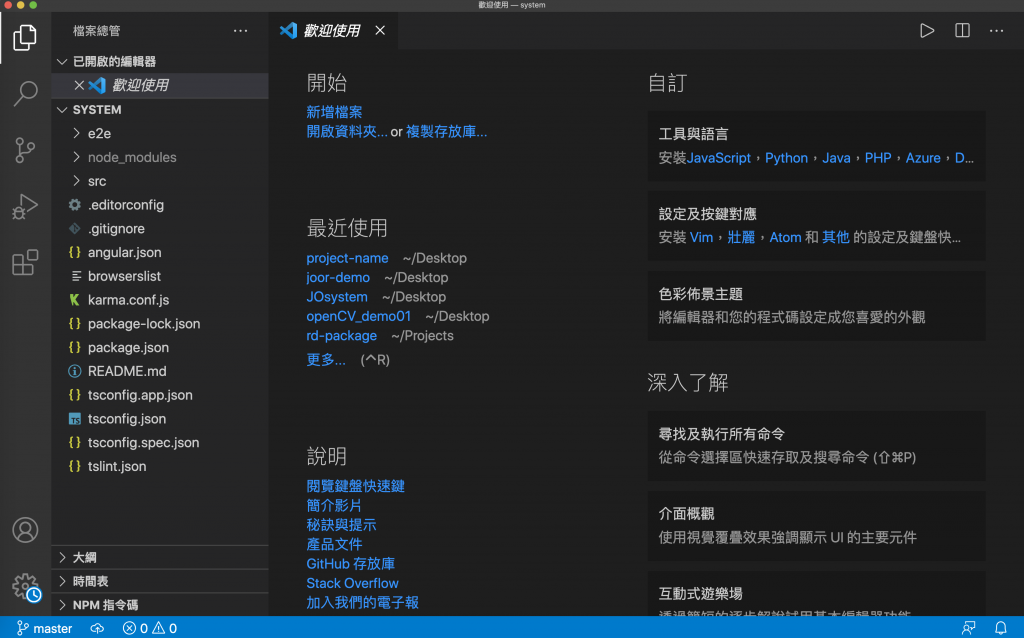1024x638 pixels.
Task: Click the 新增檔案 link
Action: pyautogui.click(x=334, y=112)
